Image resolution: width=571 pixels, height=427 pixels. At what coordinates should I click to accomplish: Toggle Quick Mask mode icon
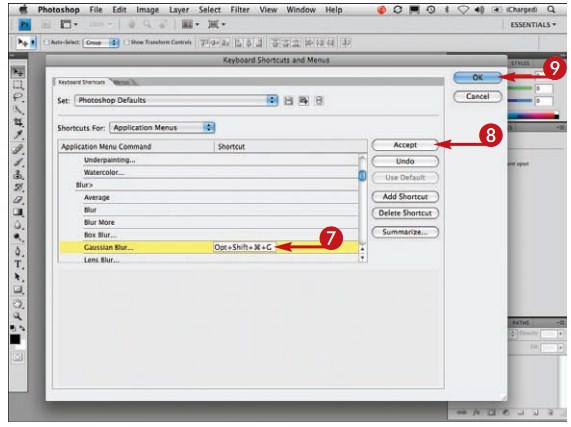17,357
